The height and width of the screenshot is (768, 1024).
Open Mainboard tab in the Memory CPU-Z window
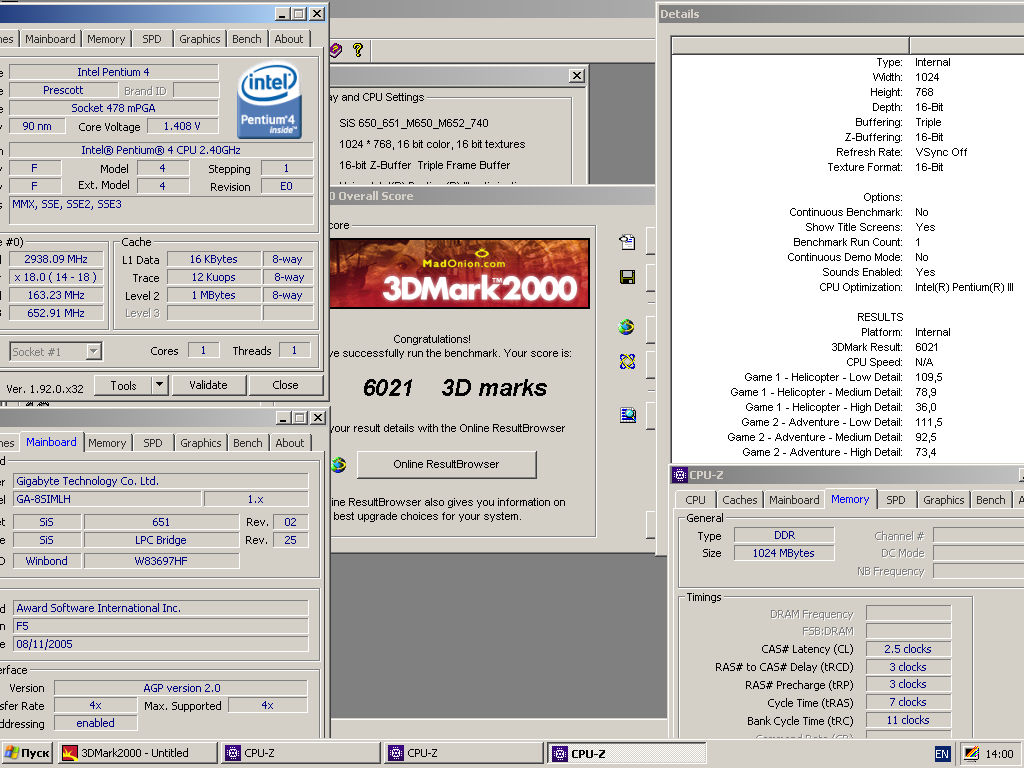coord(794,500)
